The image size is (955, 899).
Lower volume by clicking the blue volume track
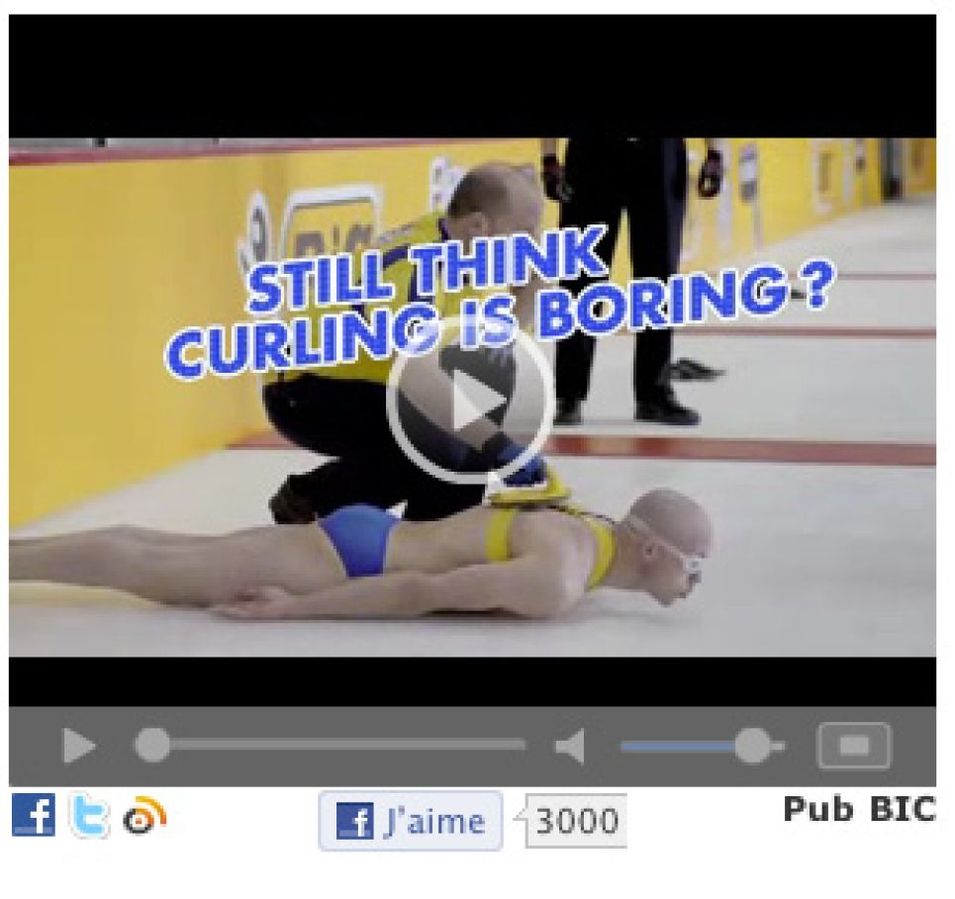(678, 746)
